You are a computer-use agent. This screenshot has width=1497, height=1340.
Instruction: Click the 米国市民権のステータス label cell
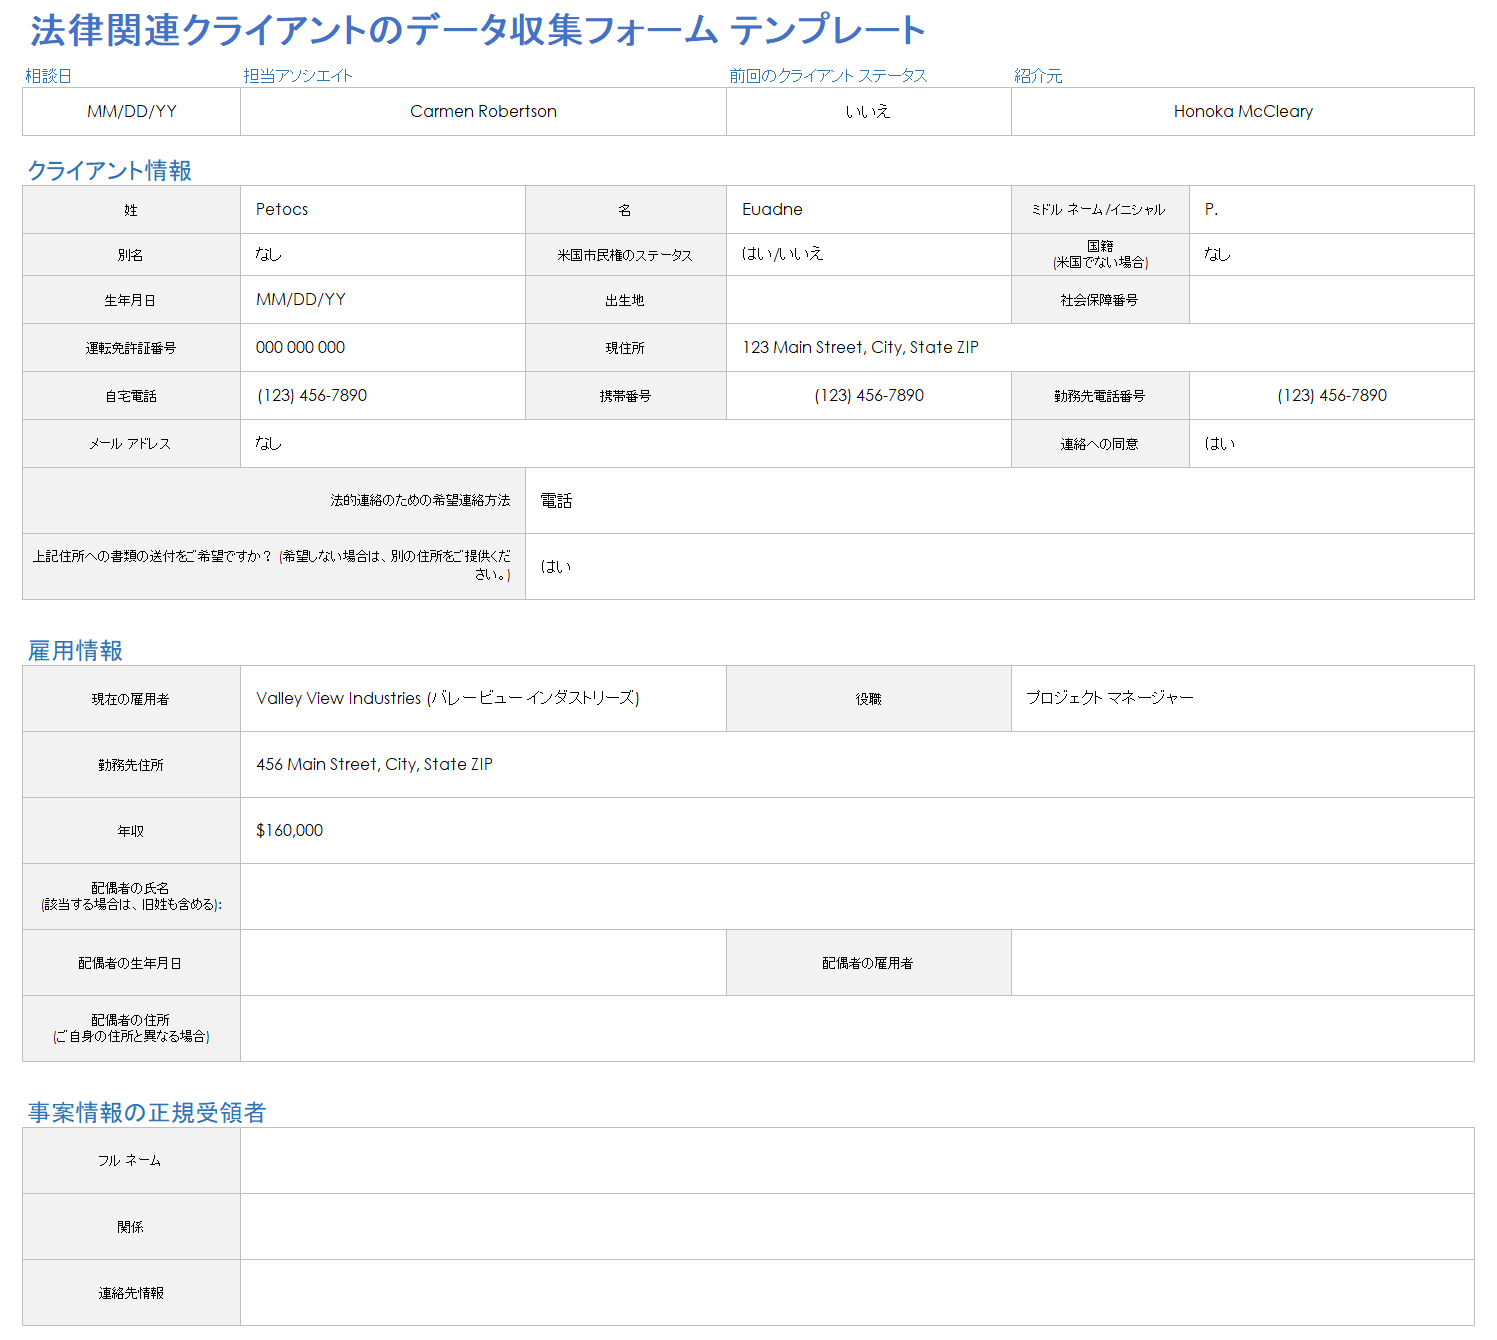(625, 254)
